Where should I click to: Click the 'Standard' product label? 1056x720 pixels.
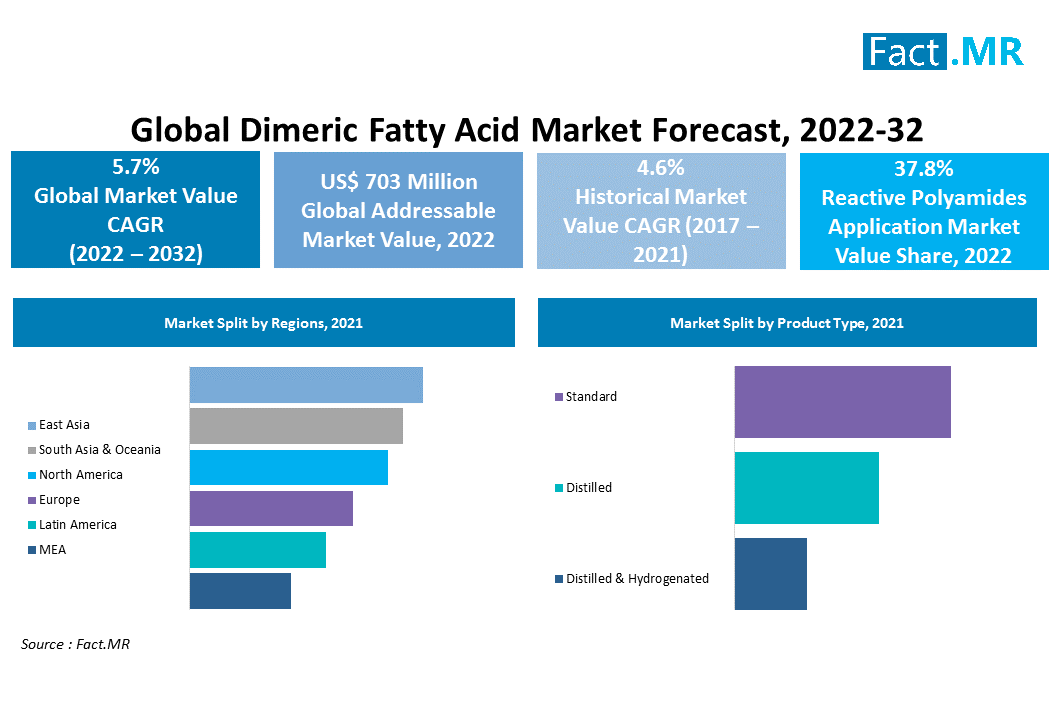click(x=591, y=397)
